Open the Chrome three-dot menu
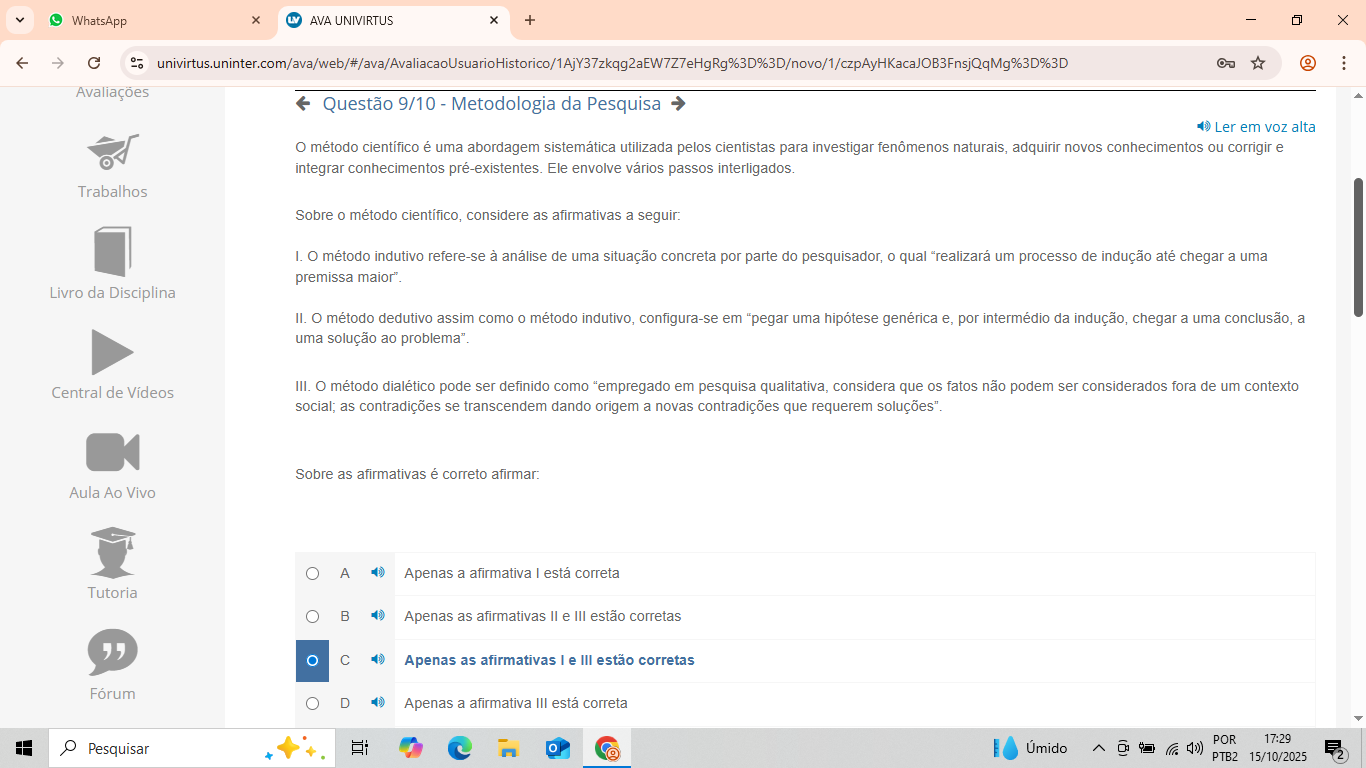Viewport: 1366px width, 768px height. [1343, 63]
